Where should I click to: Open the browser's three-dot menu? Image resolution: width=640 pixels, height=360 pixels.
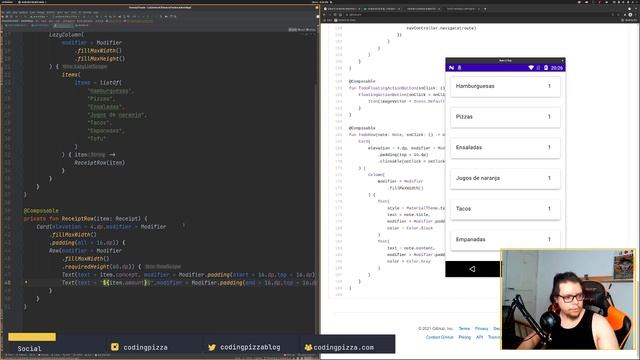[636, 15]
